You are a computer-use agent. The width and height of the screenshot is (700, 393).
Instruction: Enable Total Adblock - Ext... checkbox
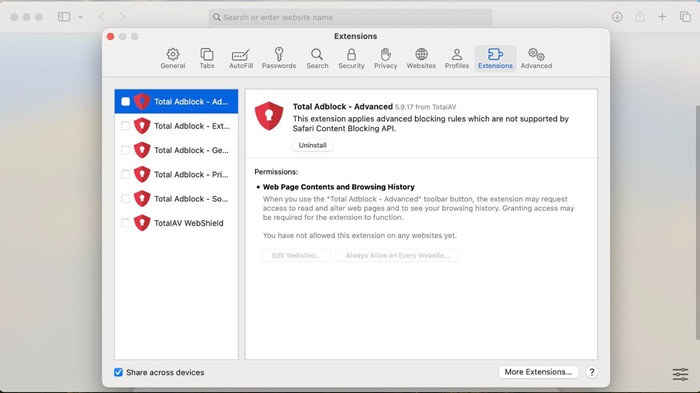(x=125, y=126)
